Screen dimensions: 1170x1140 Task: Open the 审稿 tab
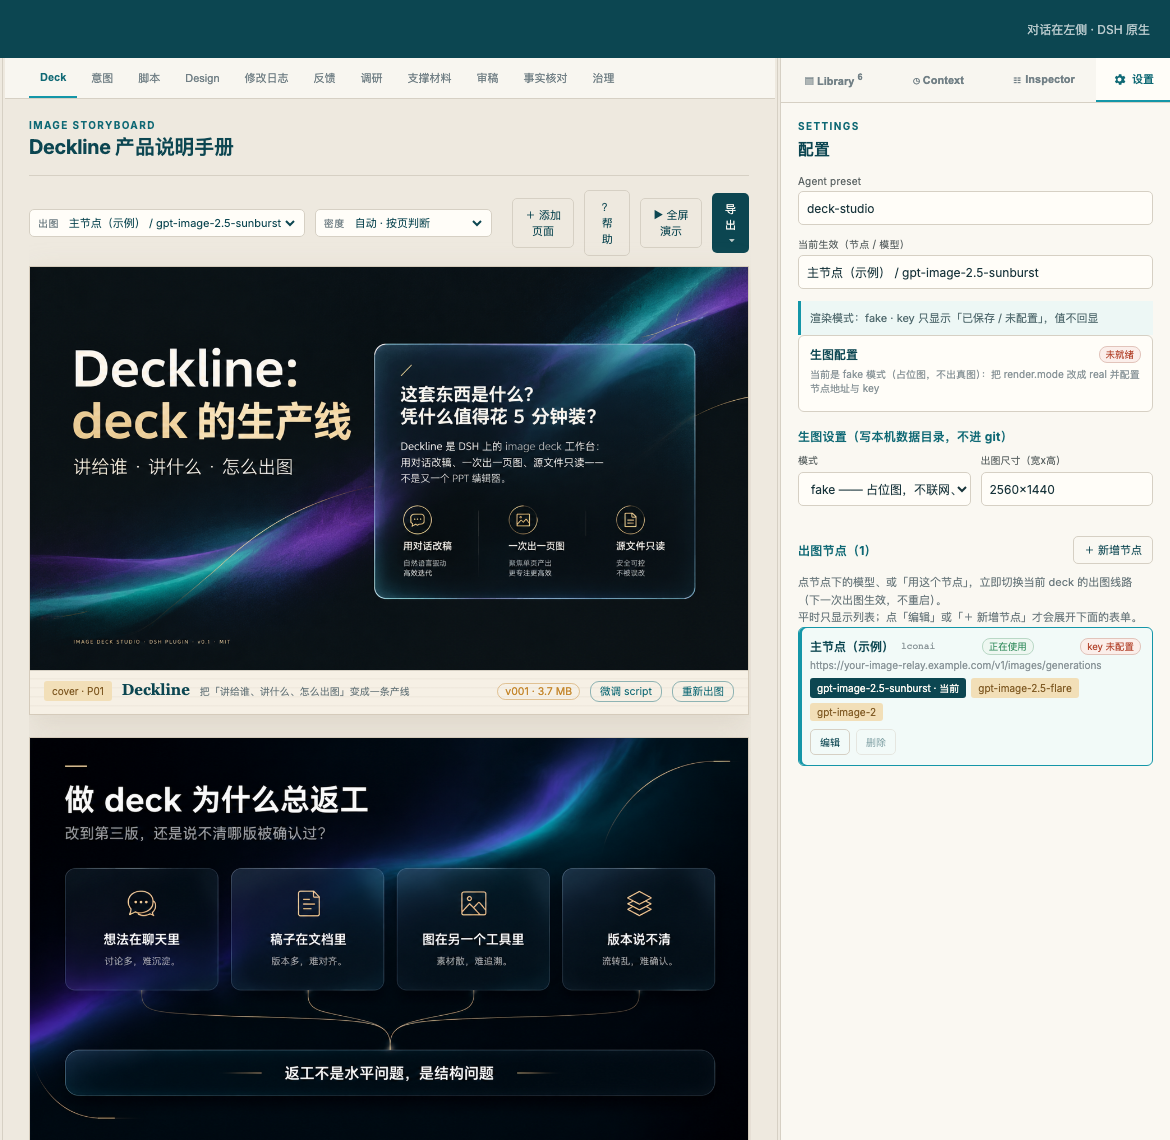[488, 78]
